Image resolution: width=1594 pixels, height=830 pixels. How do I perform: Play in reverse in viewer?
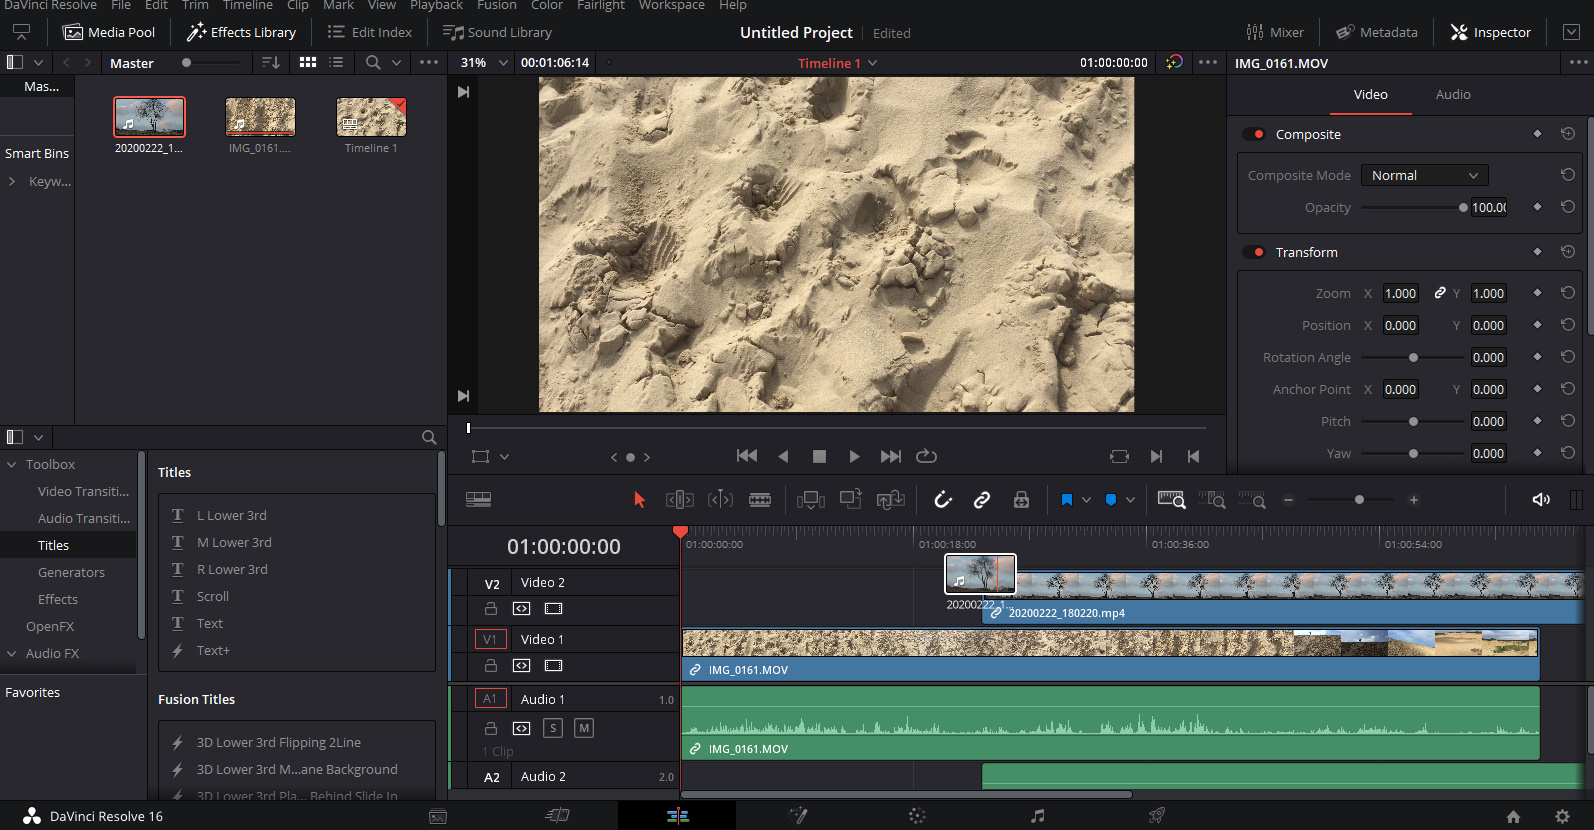click(x=783, y=456)
